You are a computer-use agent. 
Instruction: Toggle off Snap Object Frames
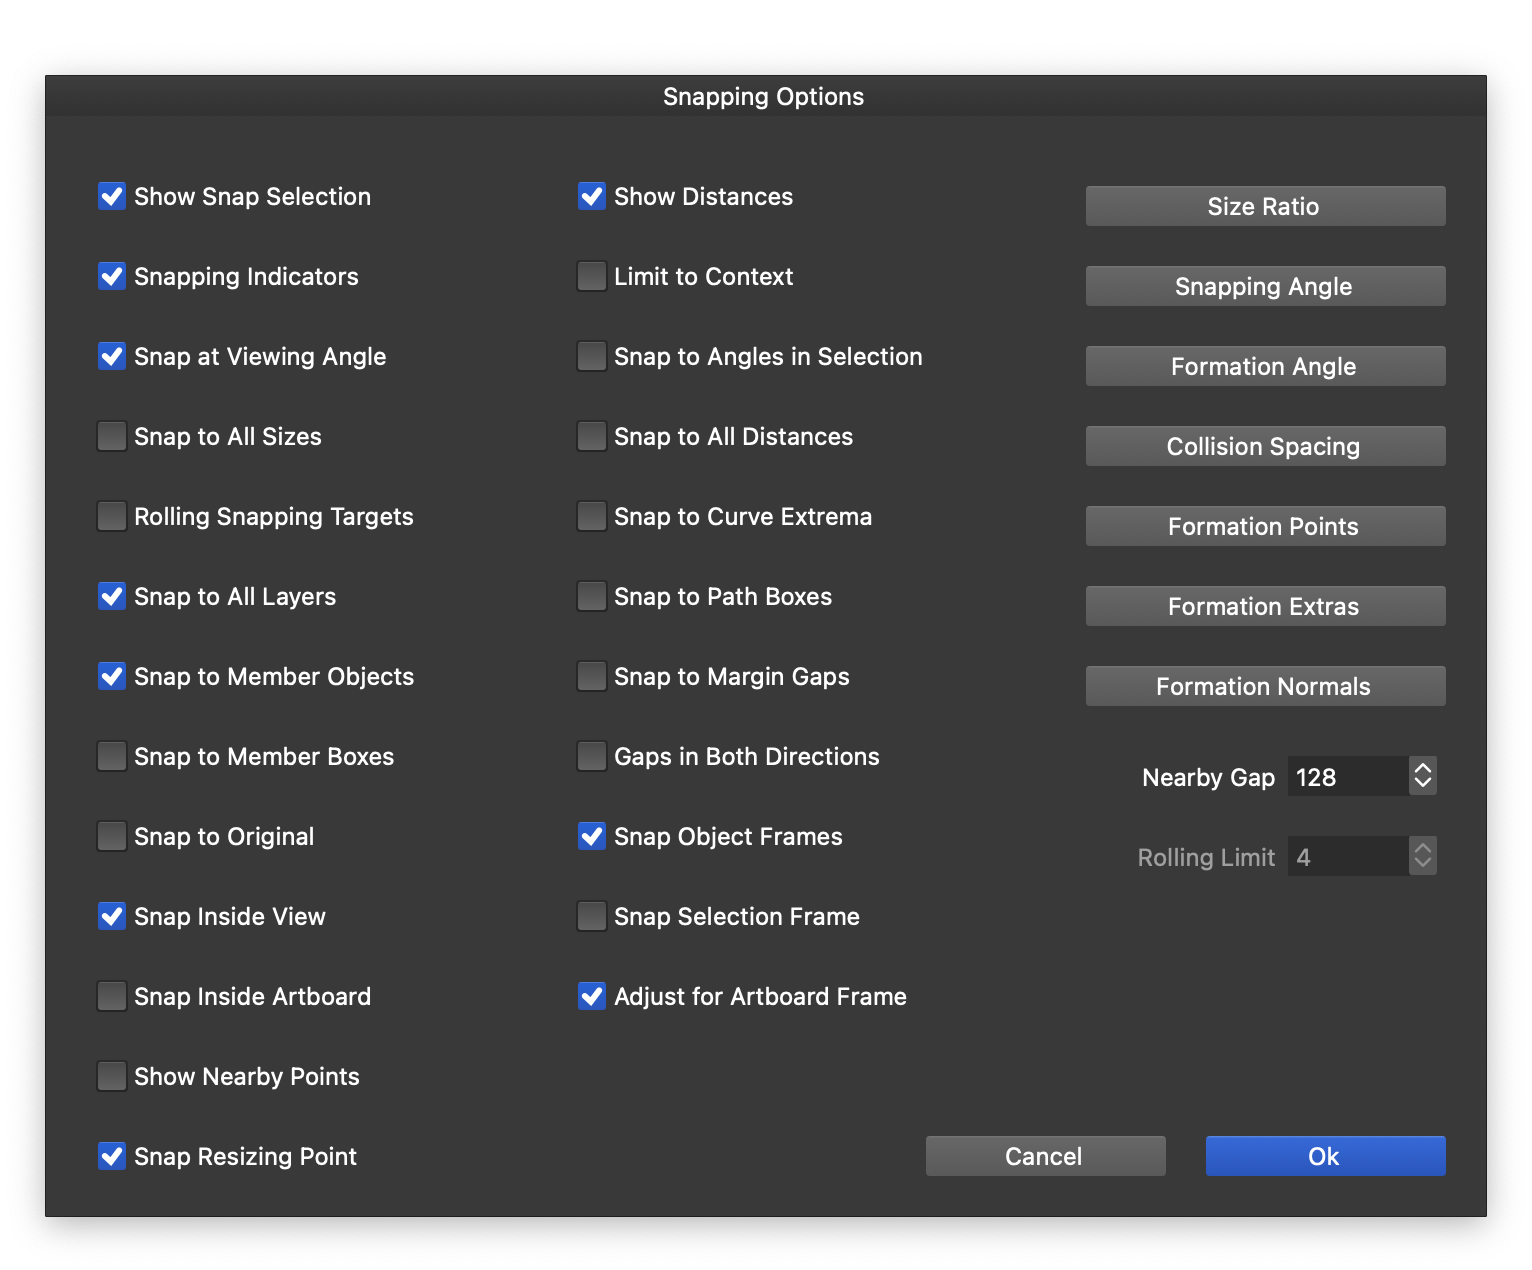[x=592, y=836]
